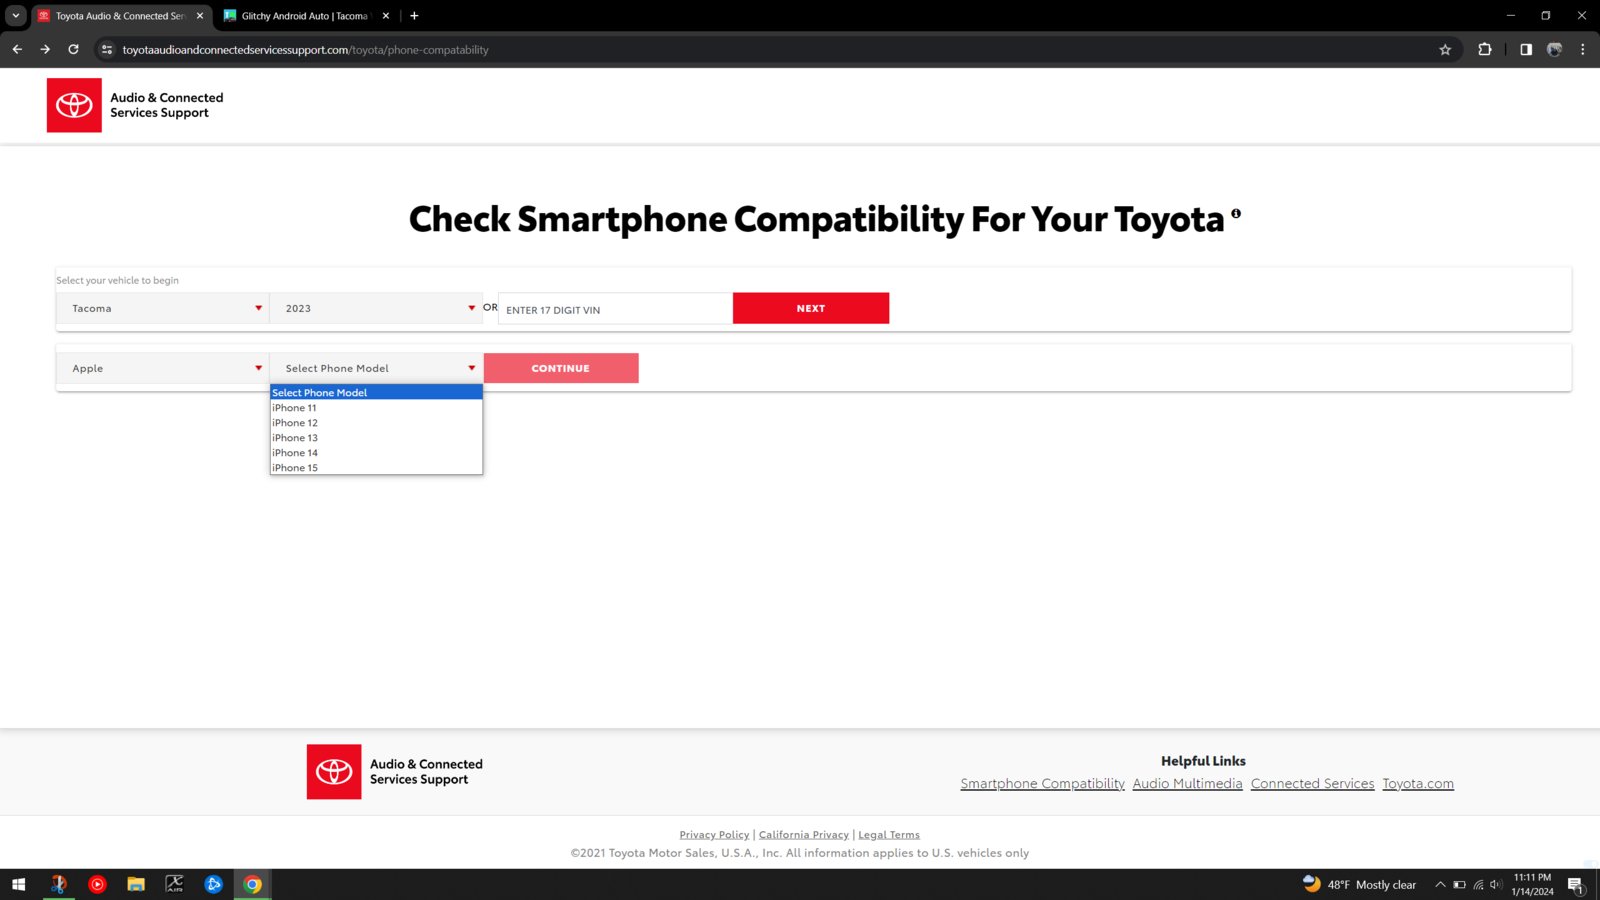
Task: Click the browser address bar URL
Action: click(x=306, y=50)
